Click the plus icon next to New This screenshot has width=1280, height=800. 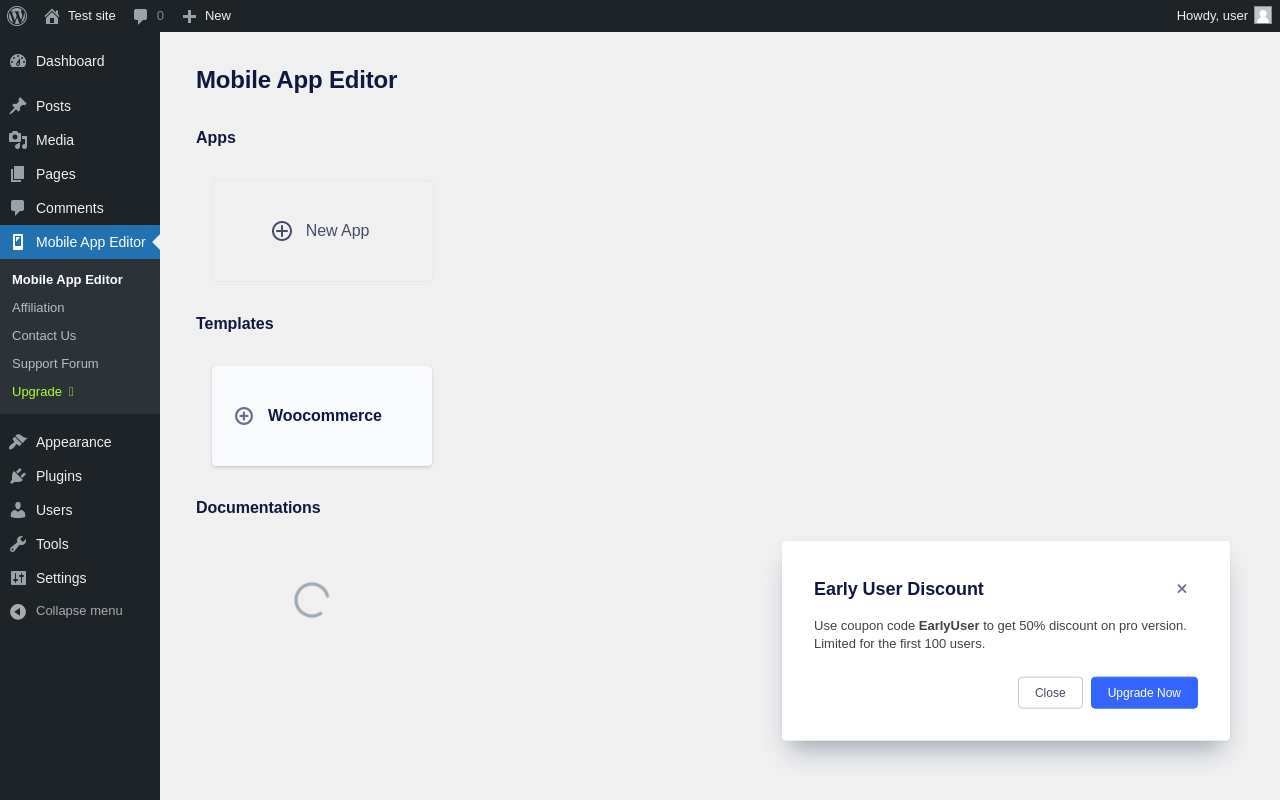point(189,16)
